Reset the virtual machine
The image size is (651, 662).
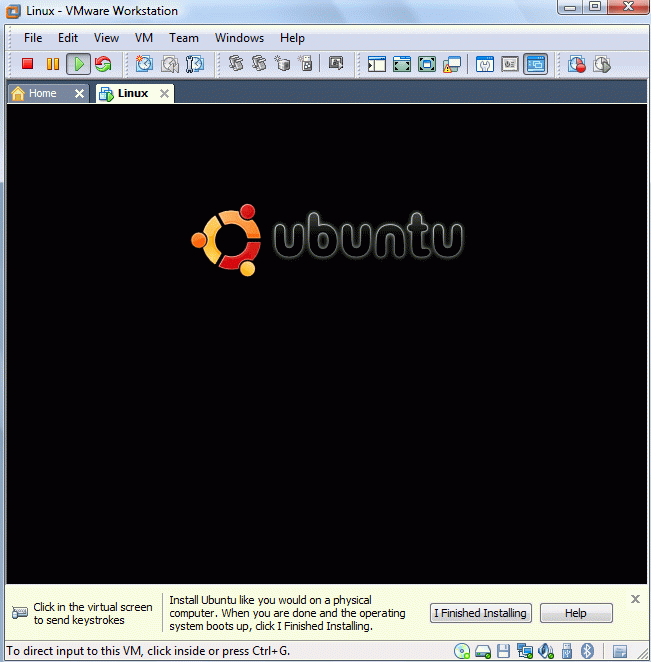[x=103, y=64]
